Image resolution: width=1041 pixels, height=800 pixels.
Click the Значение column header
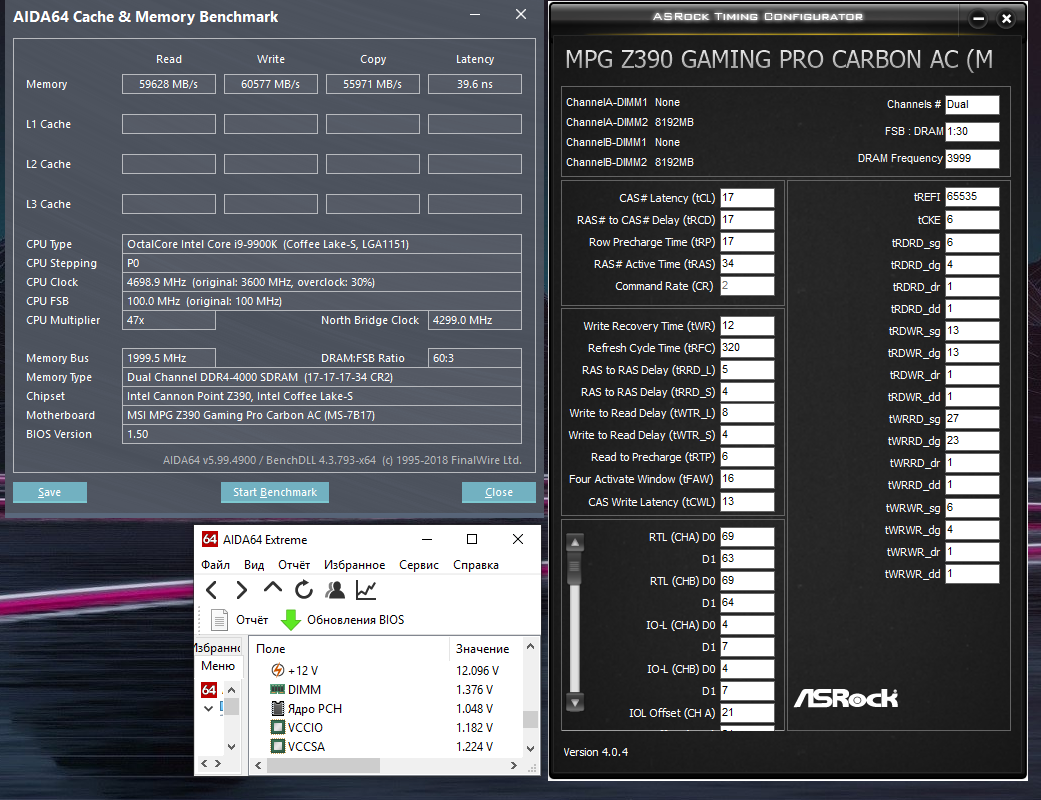pyautogui.click(x=486, y=649)
